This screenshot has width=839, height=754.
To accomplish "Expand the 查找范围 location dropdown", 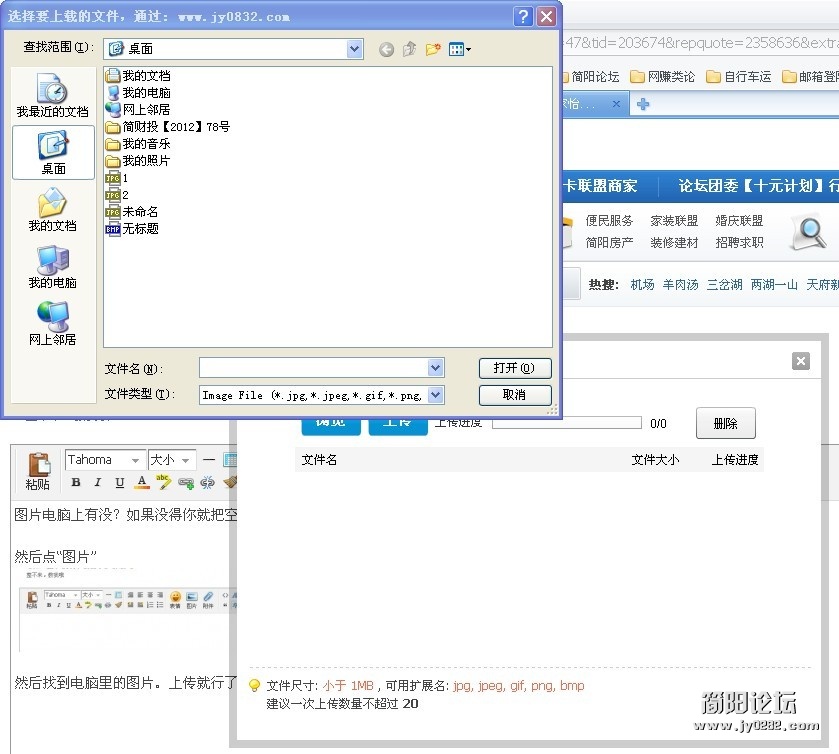I will pyautogui.click(x=354, y=49).
